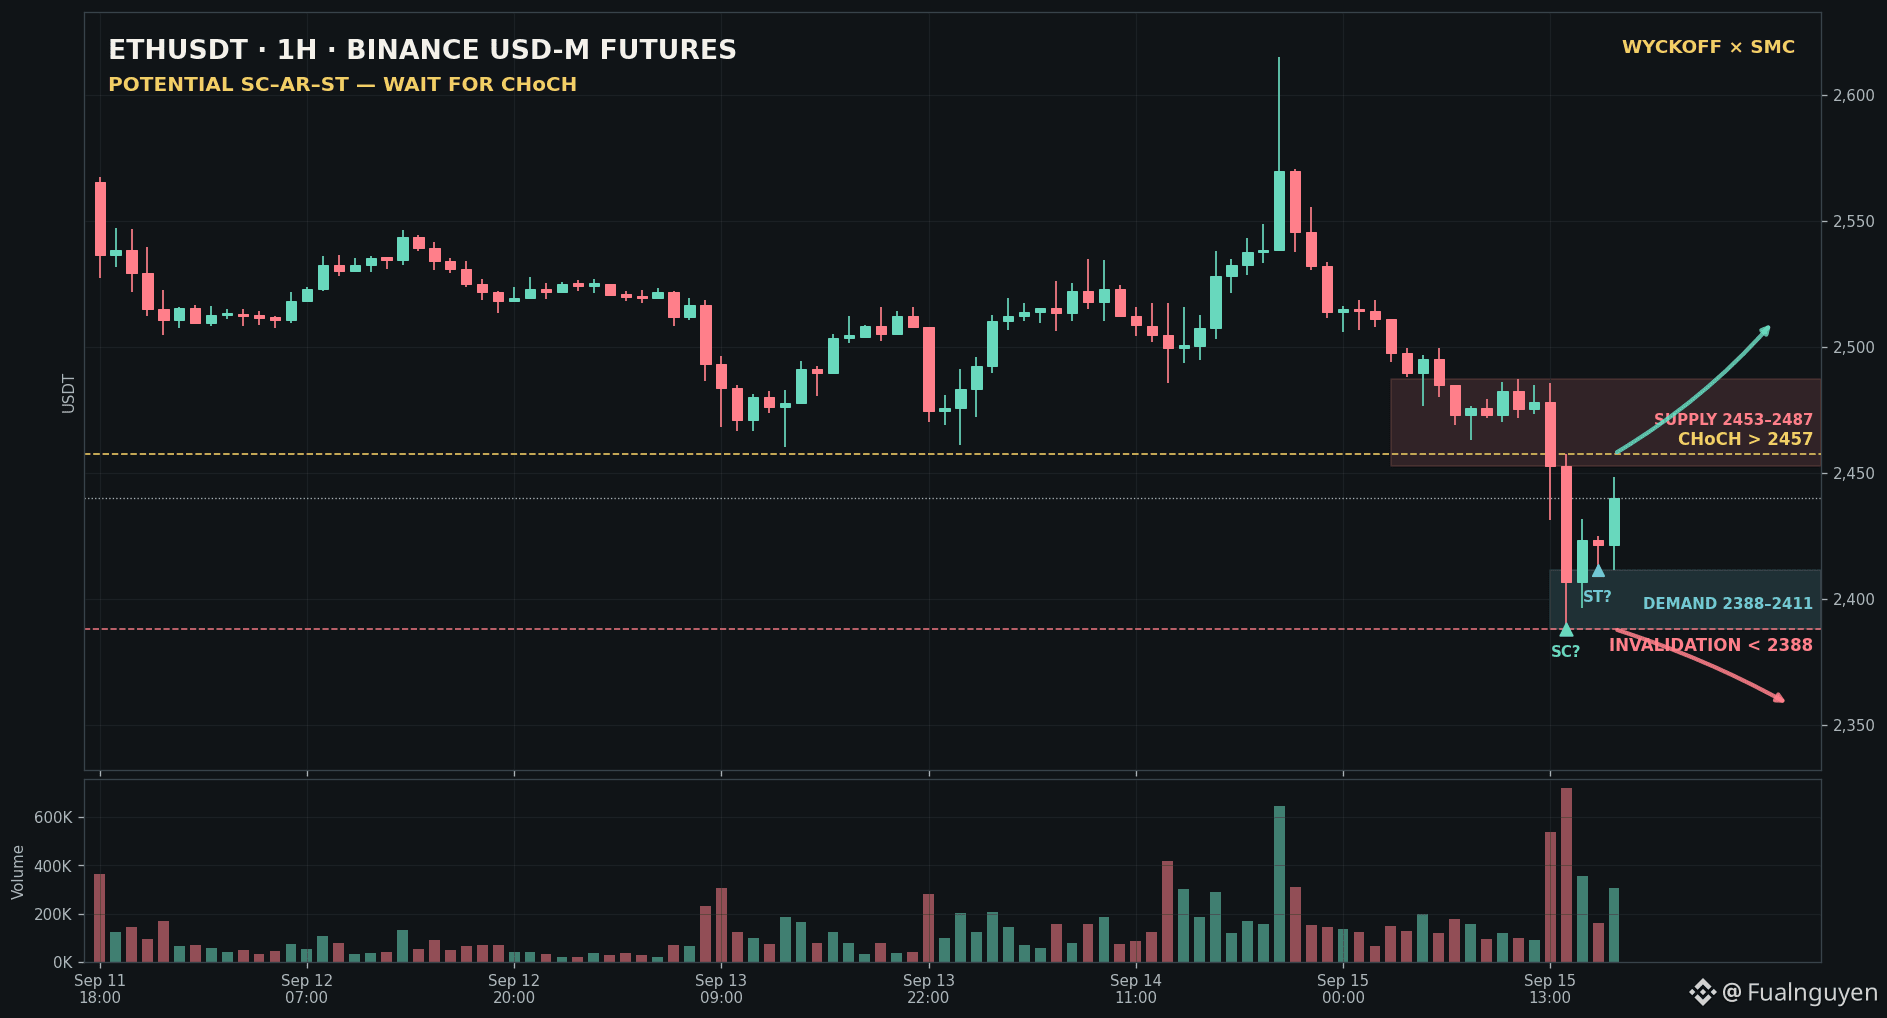This screenshot has width=1887, height=1018.
Task: Click the WYCKOFF × SMC label
Action: [x=1708, y=47]
